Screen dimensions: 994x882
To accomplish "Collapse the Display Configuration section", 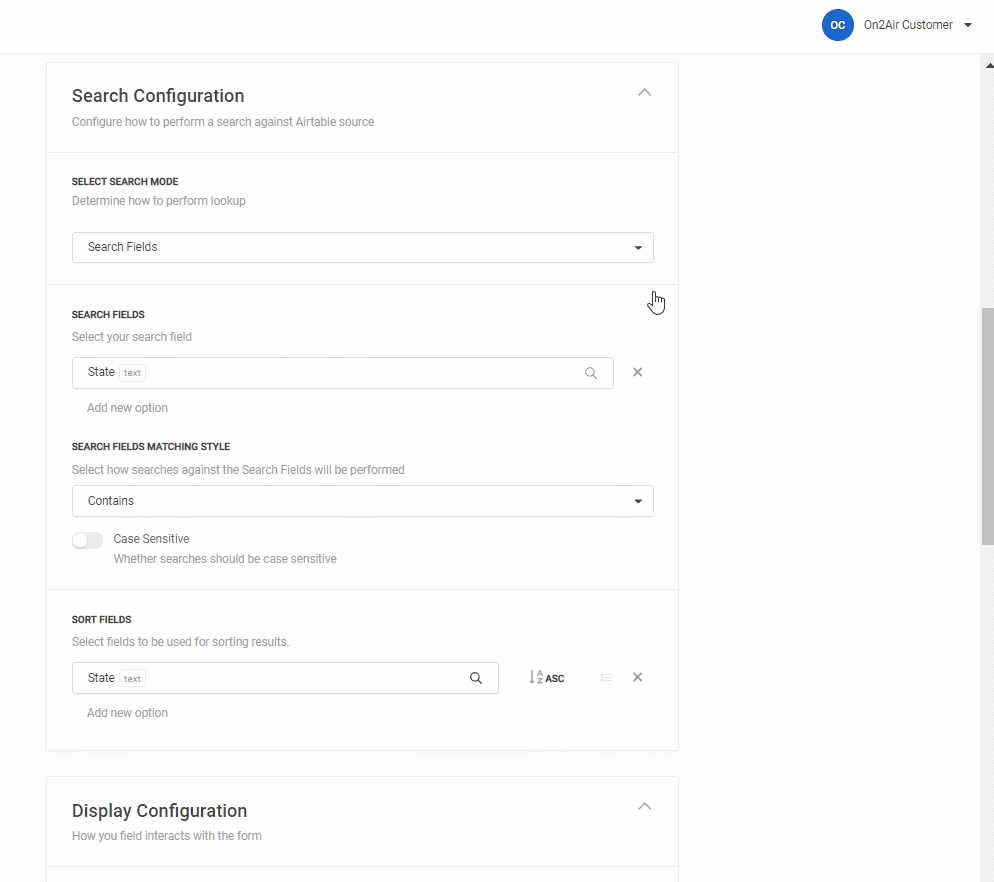I will tap(644, 806).
